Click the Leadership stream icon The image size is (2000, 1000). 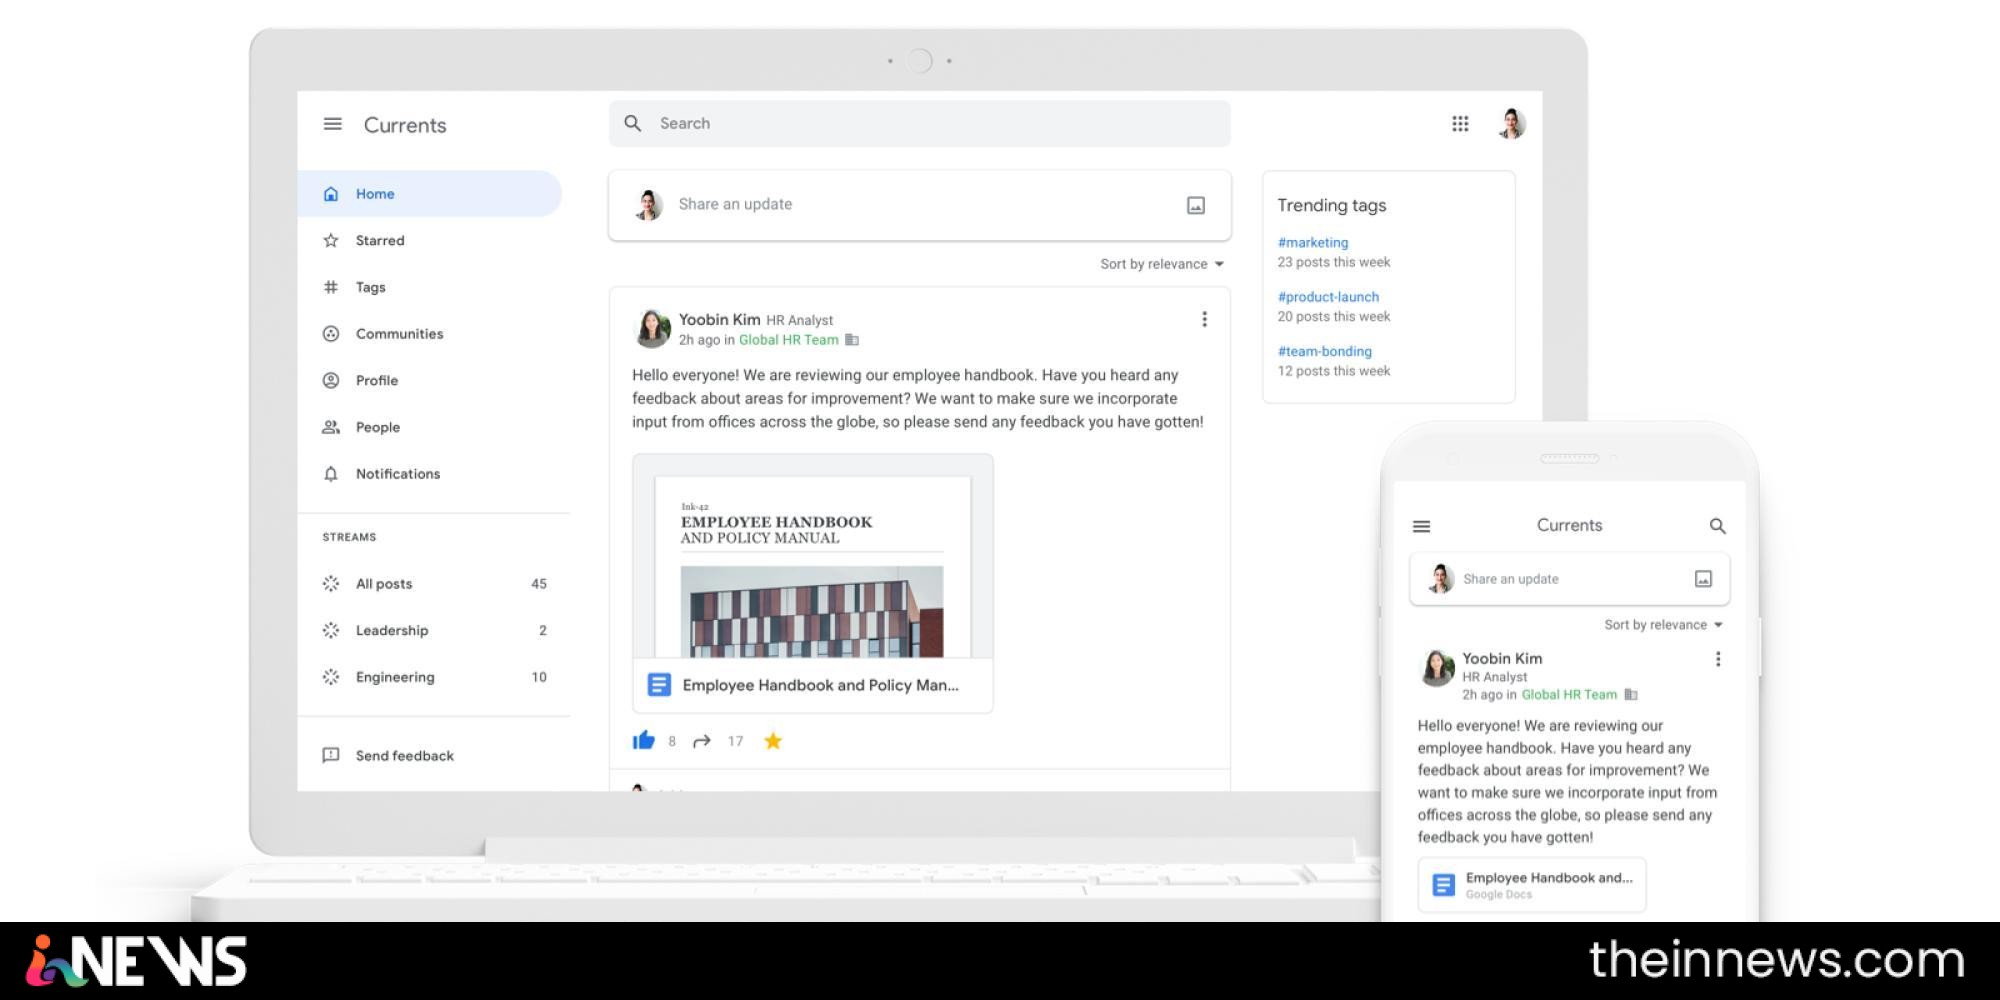[331, 630]
